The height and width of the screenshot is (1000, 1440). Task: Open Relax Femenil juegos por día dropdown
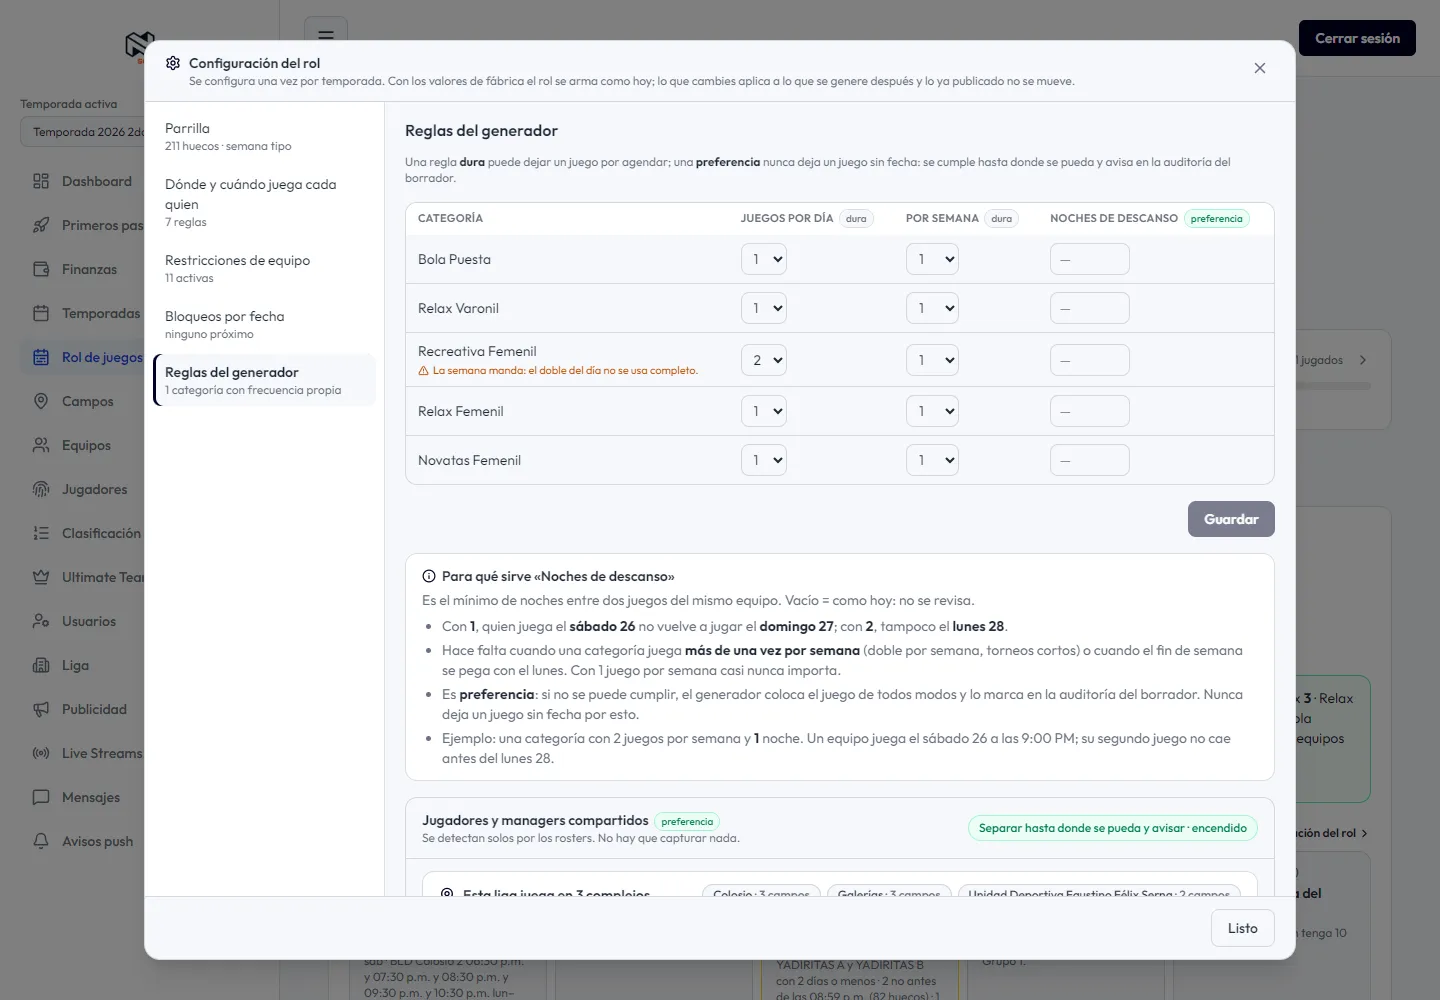click(x=764, y=411)
